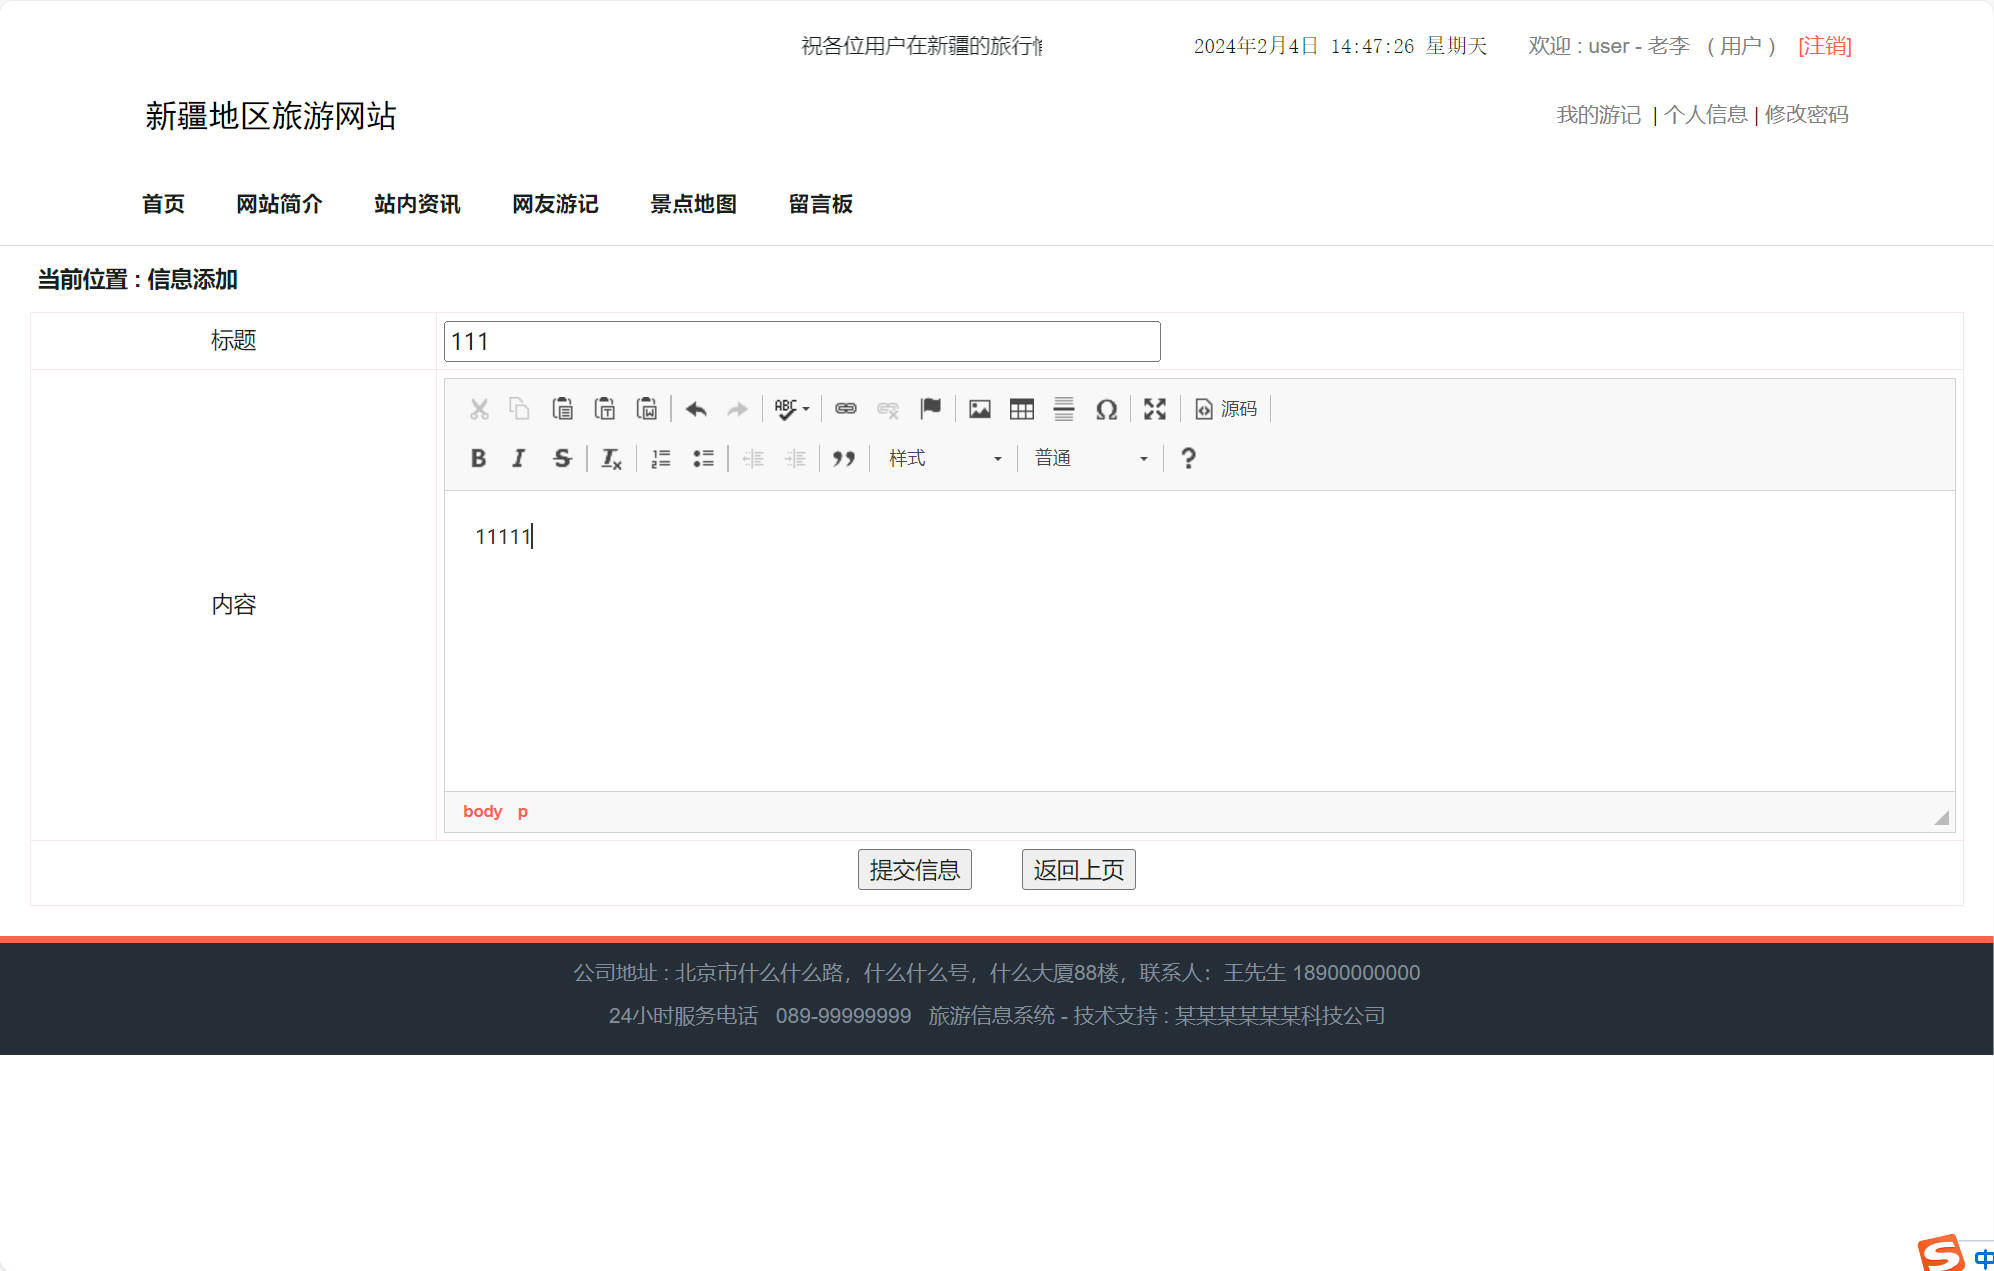This screenshot has height=1271, width=1994.
Task: Insert a special character (Ω)
Action: coord(1106,409)
